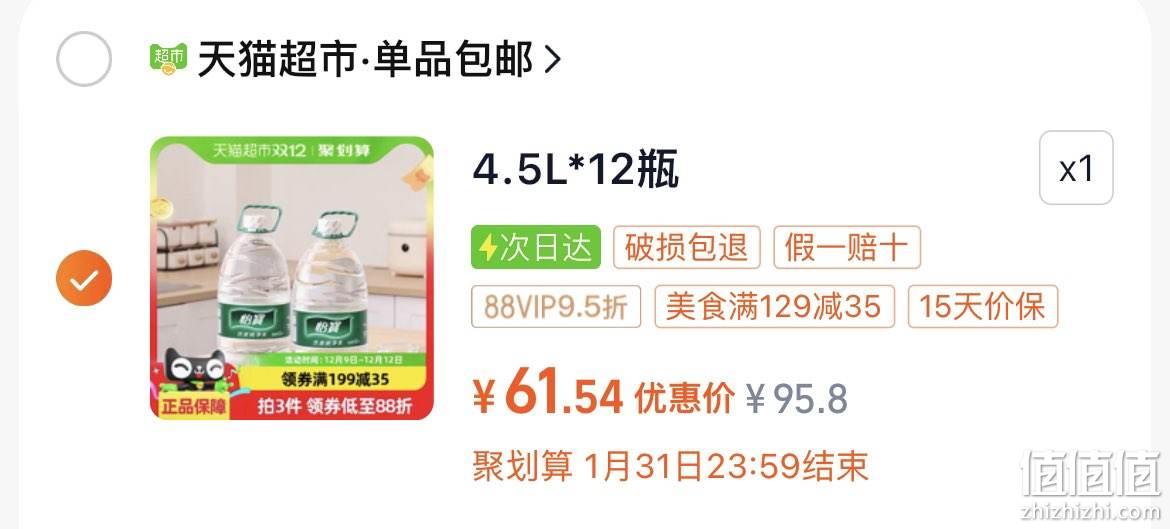
Task: Change quantity via the x1 box
Action: pos(1076,168)
